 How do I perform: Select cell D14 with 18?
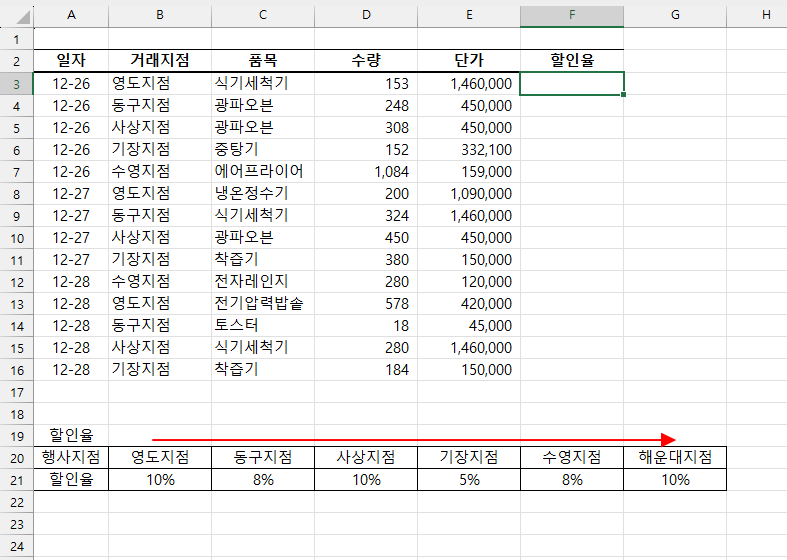pos(366,326)
